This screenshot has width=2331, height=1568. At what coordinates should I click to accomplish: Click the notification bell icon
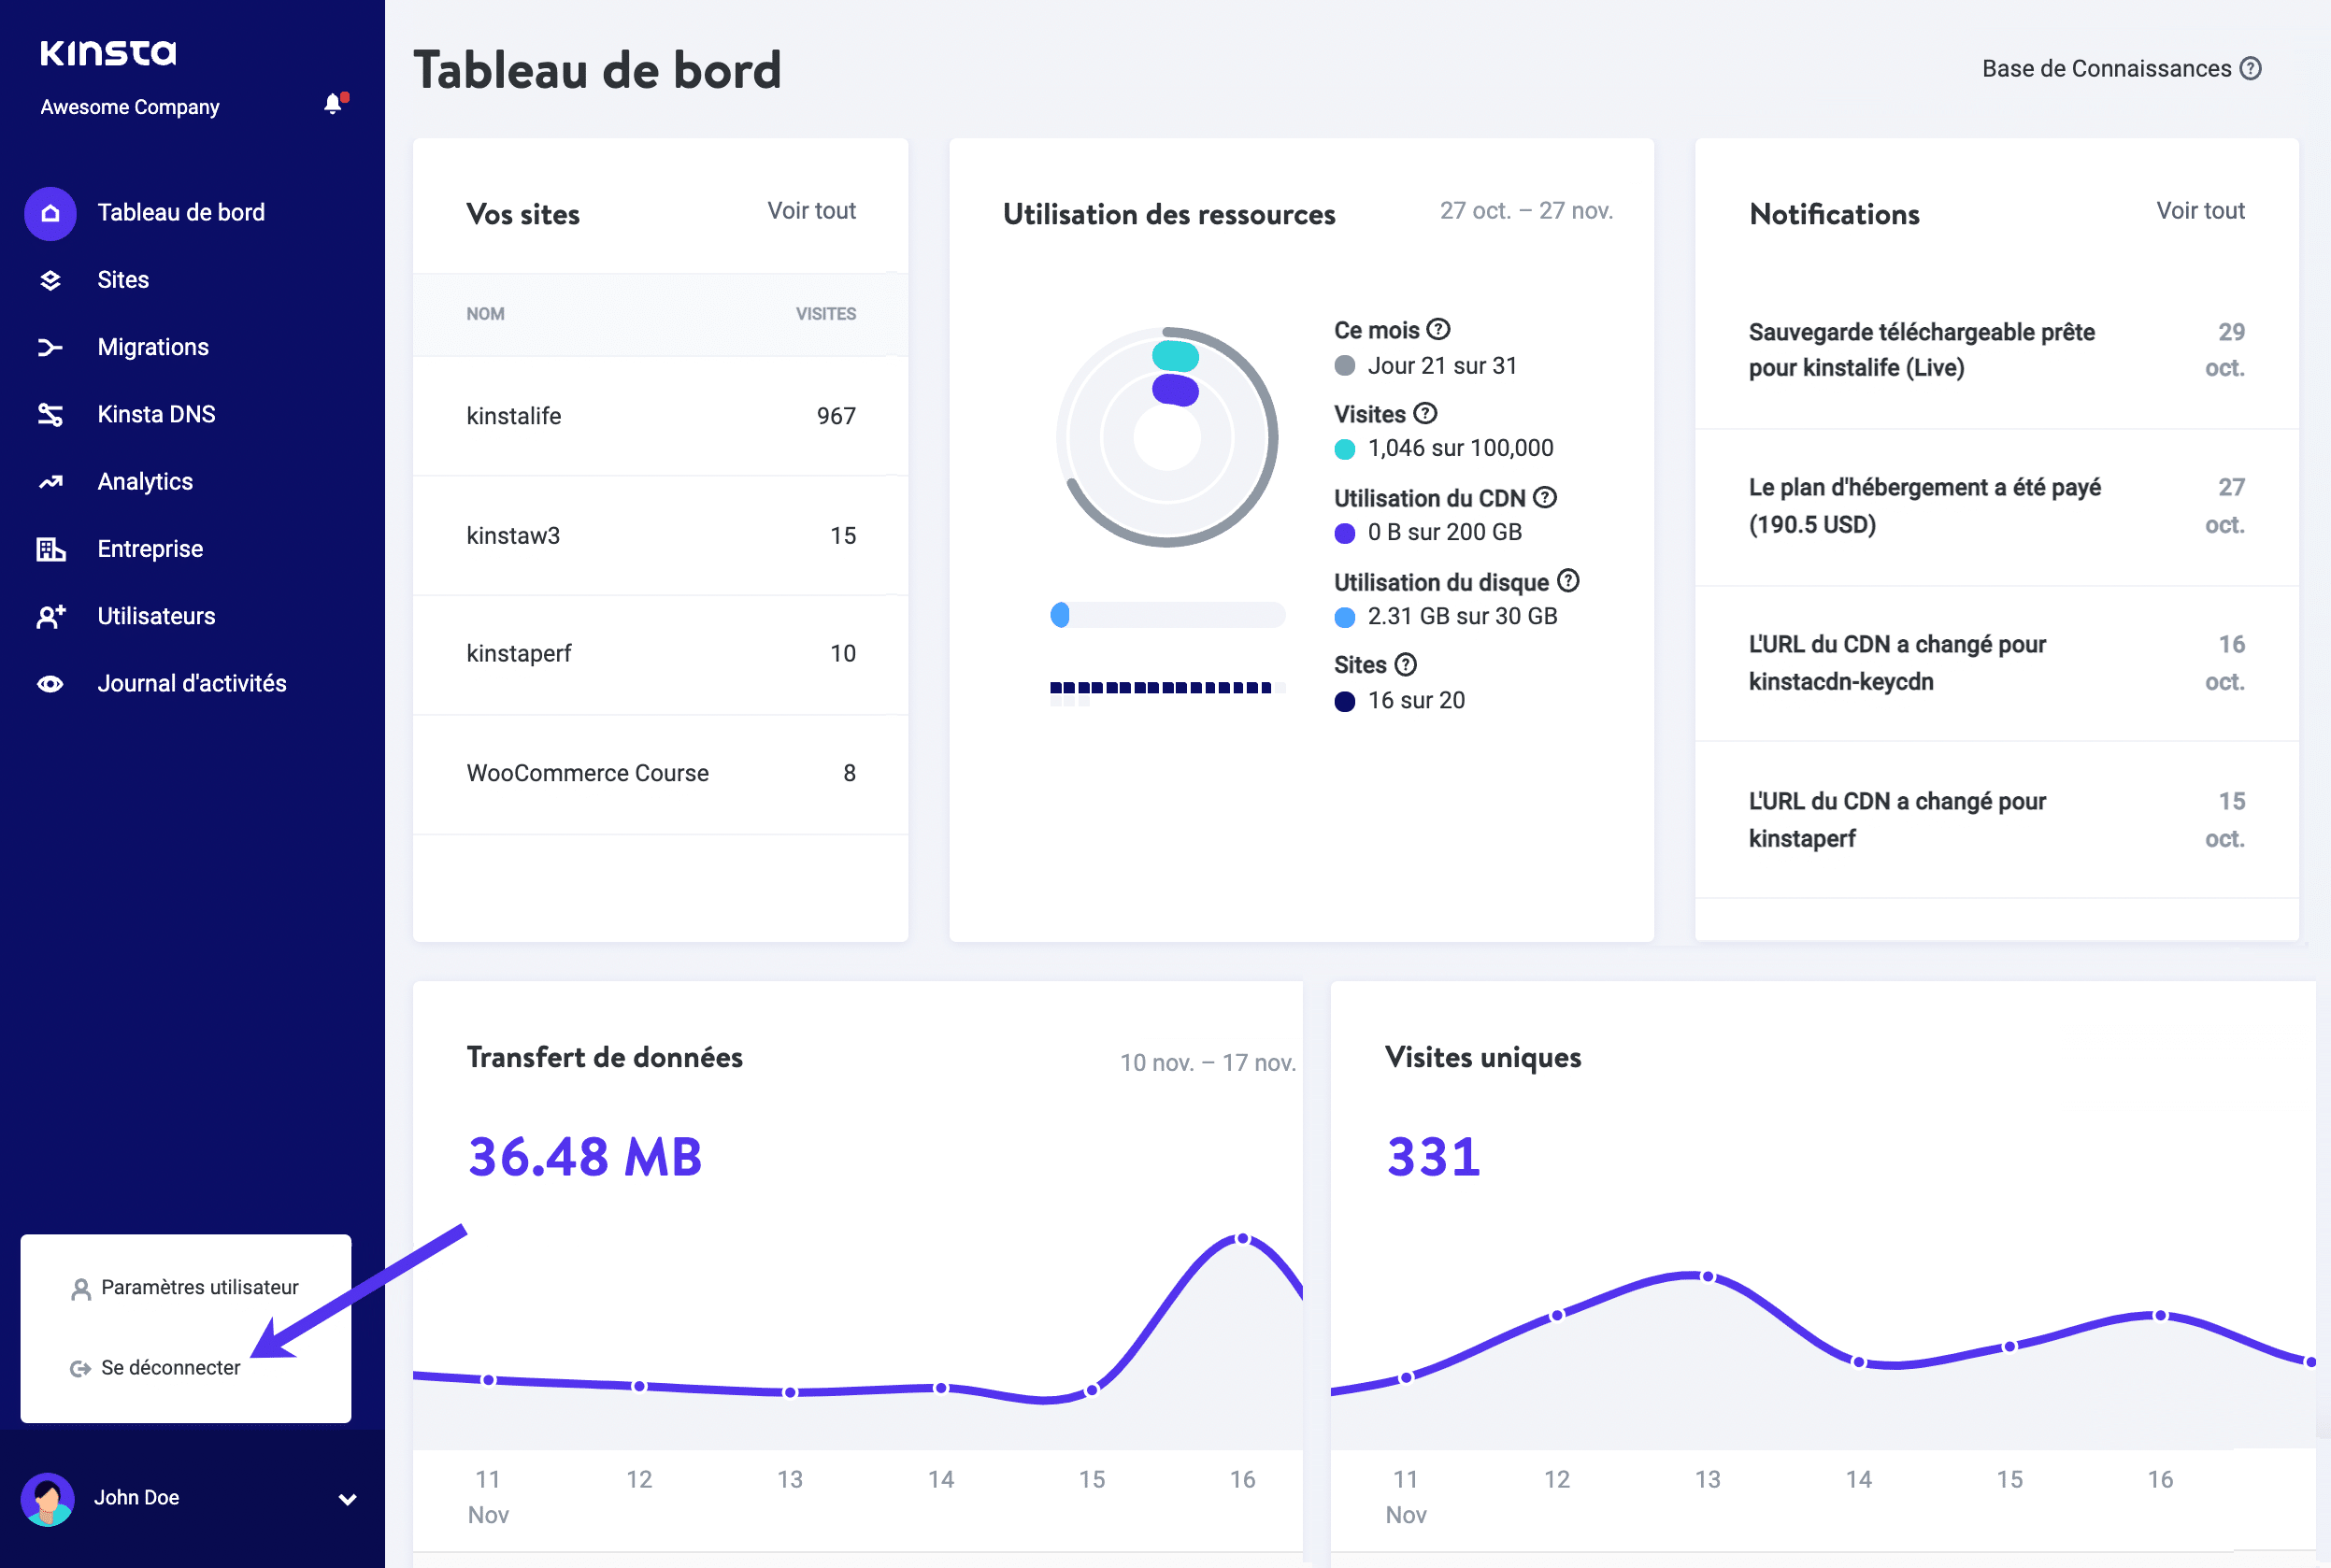[x=333, y=104]
